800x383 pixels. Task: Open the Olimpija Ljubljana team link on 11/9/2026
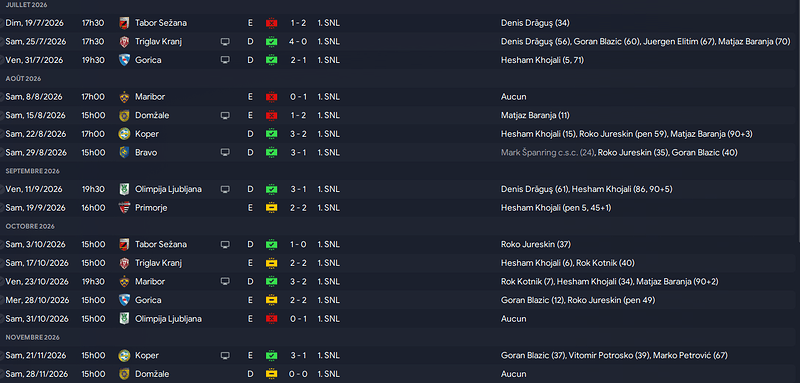point(168,189)
